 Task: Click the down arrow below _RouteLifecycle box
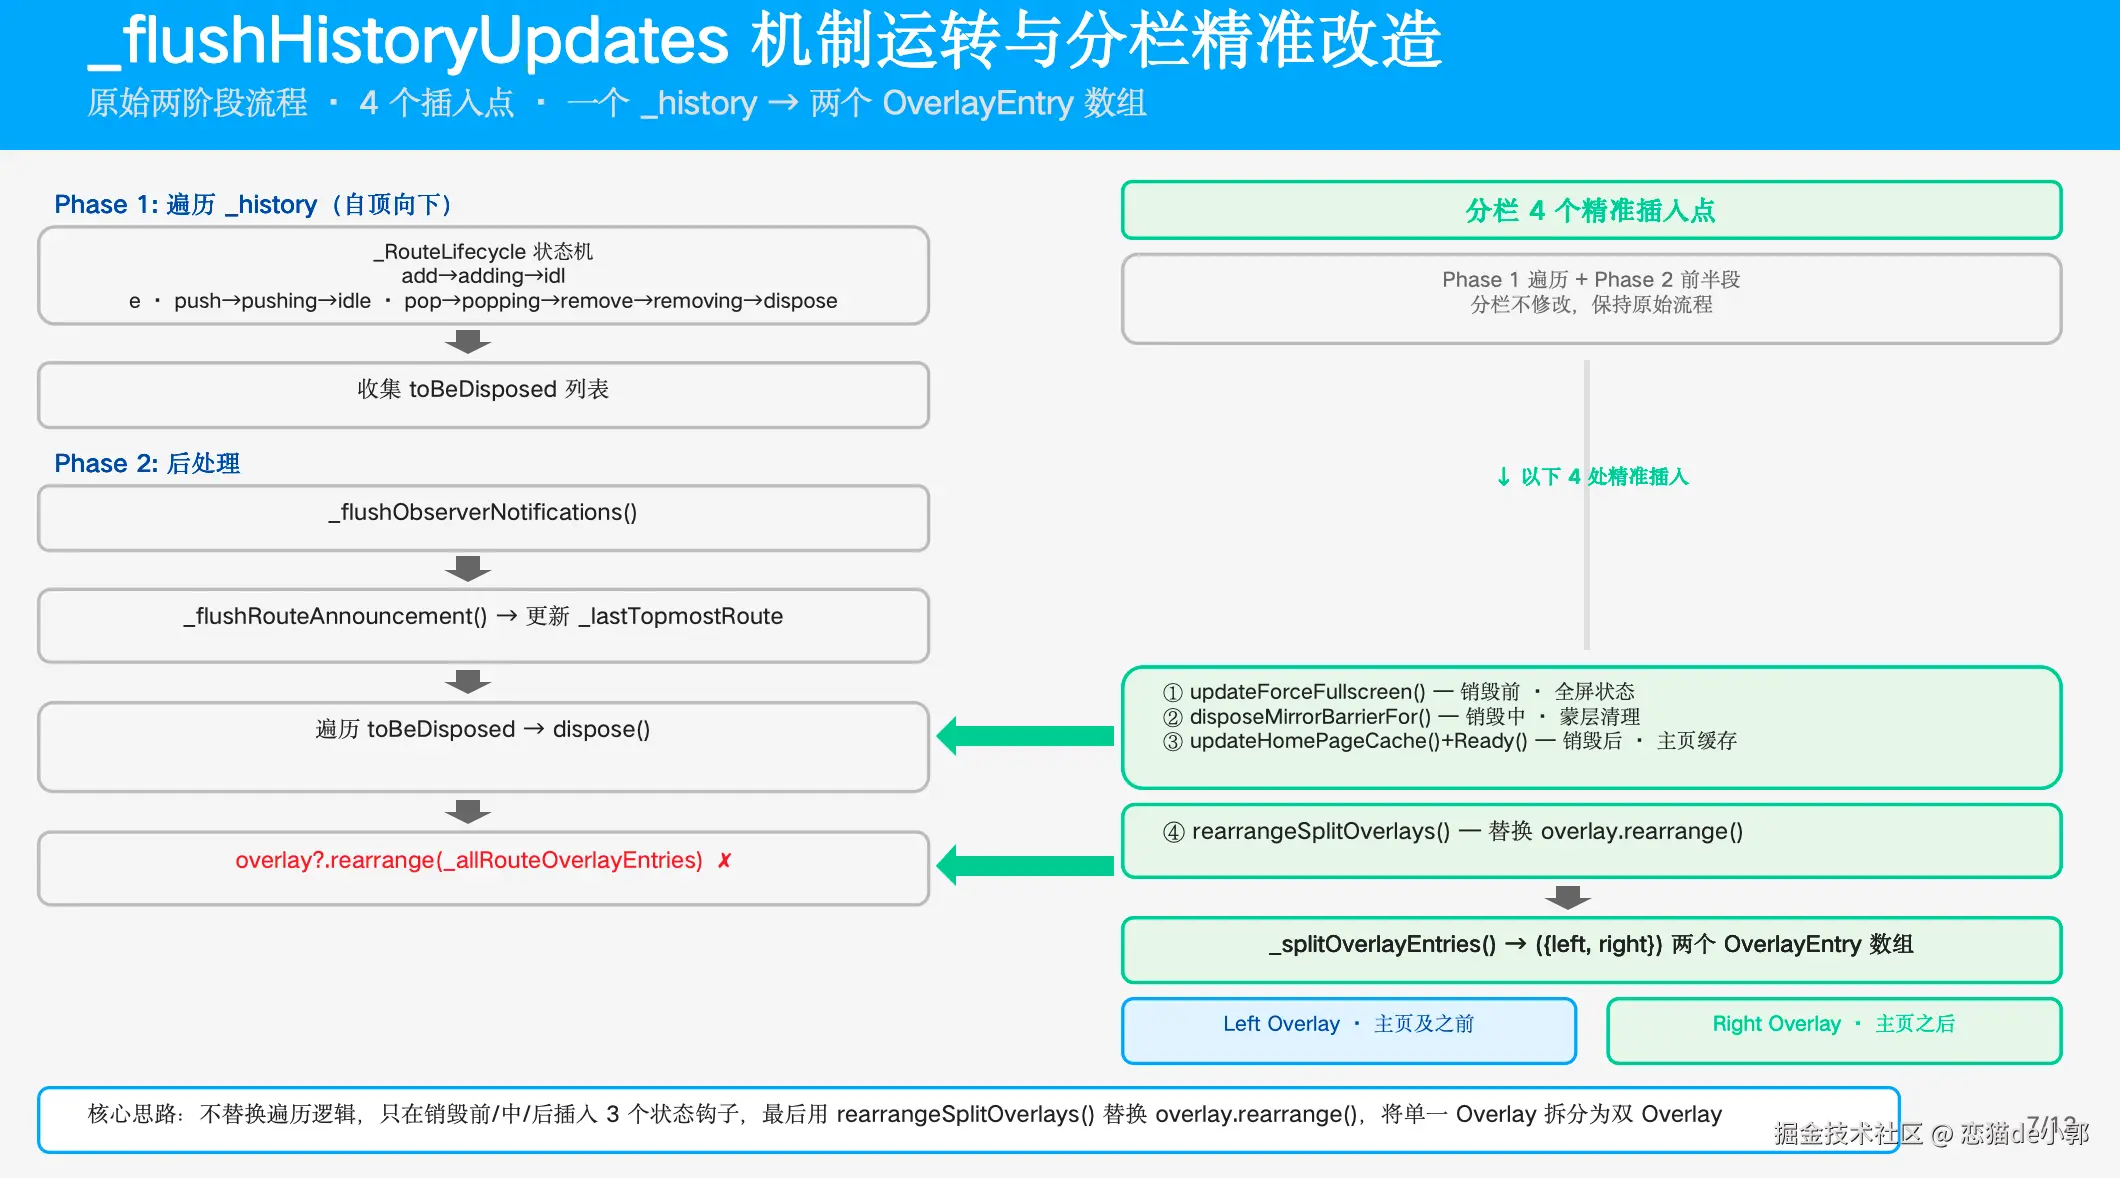468,343
